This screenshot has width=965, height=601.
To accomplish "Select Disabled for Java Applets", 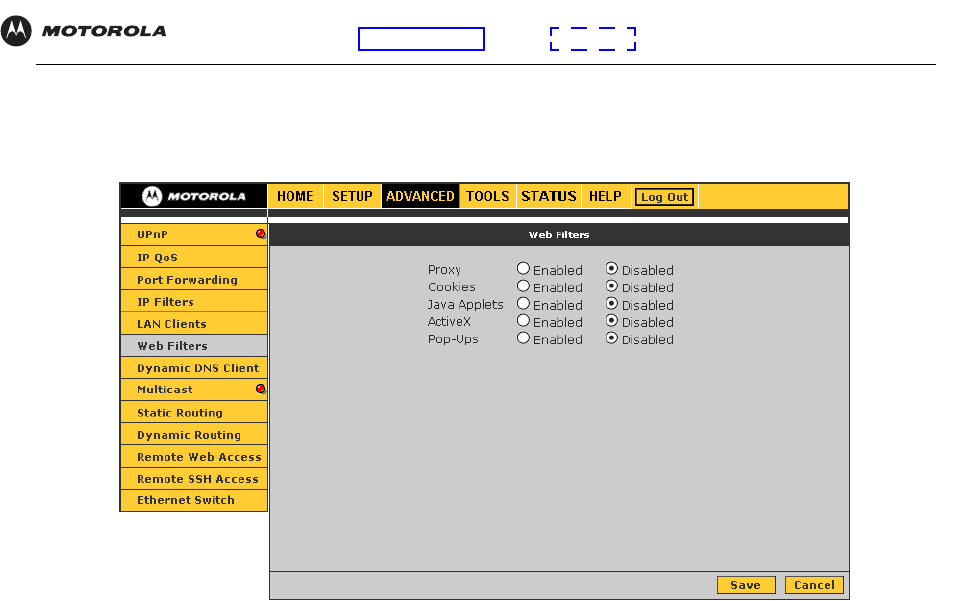I will (x=612, y=303).
